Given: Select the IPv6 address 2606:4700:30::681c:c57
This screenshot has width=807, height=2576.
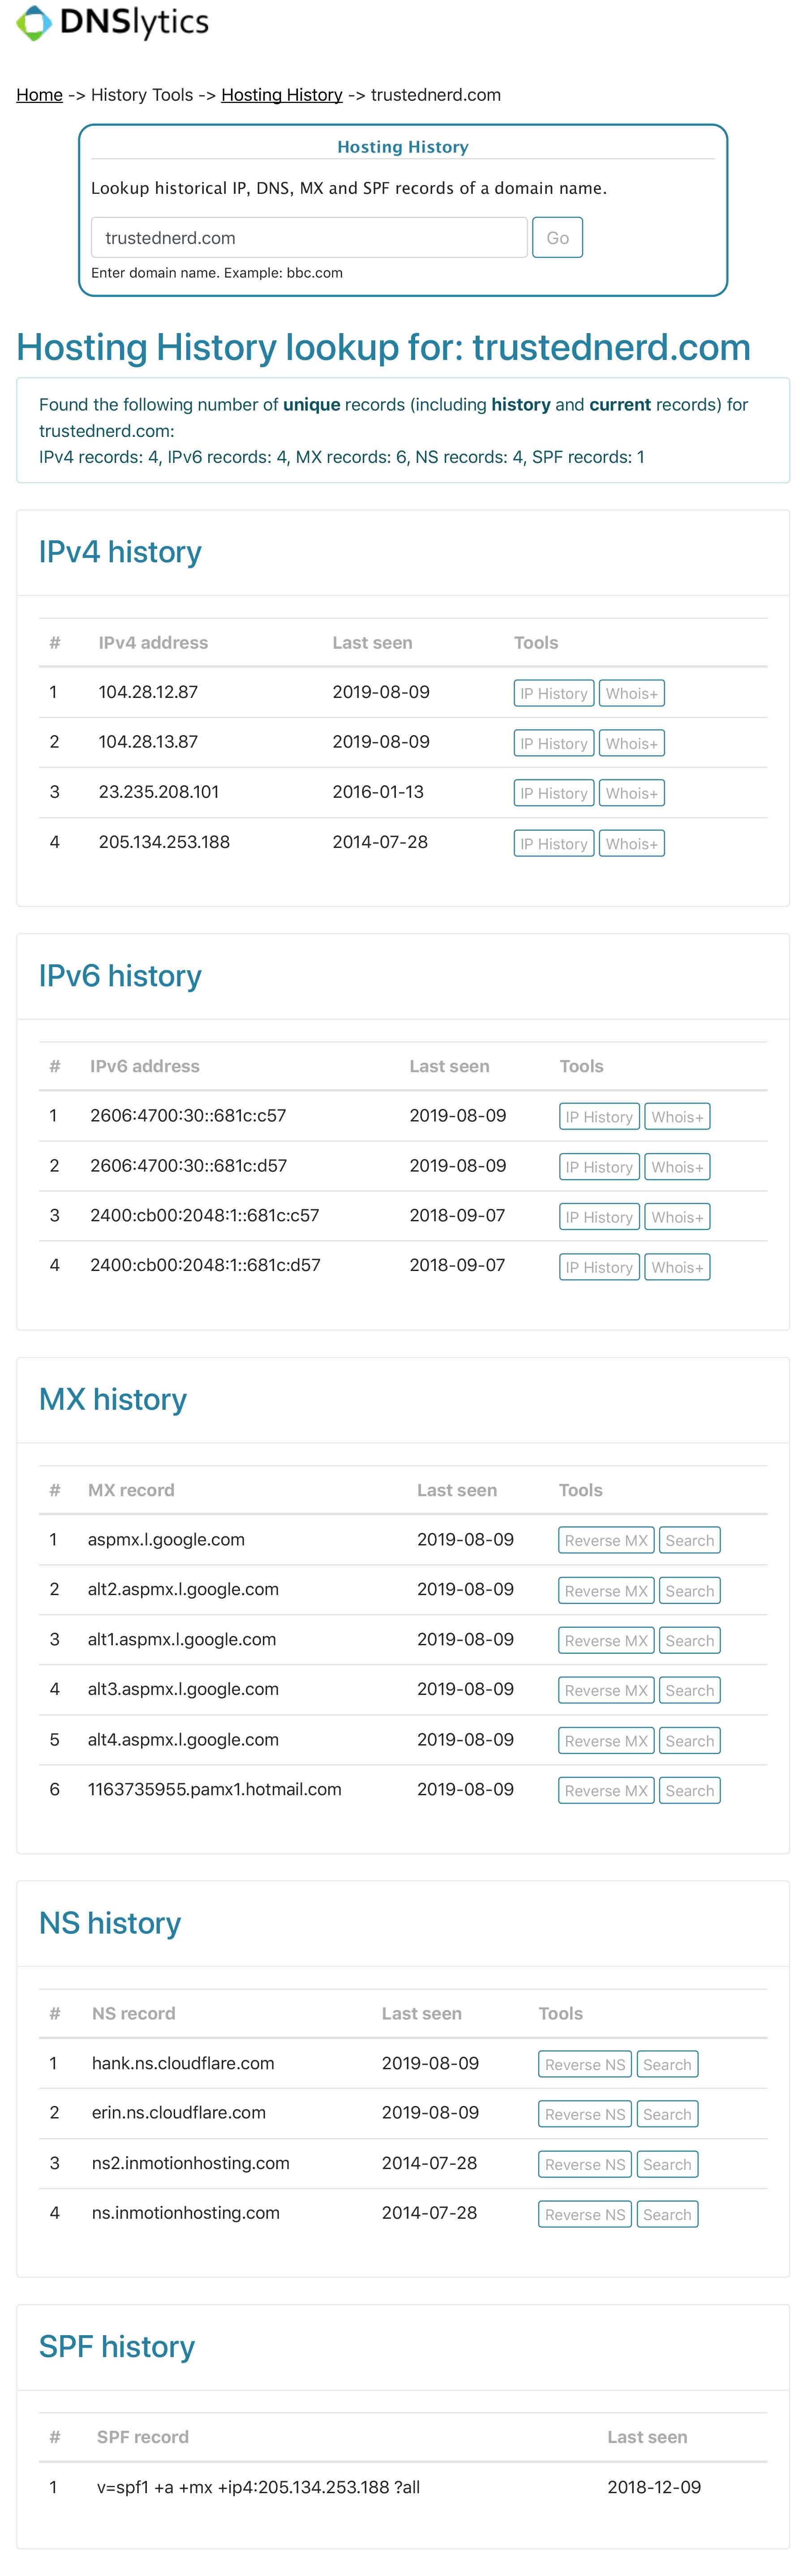Looking at the screenshot, I should (x=188, y=1116).
